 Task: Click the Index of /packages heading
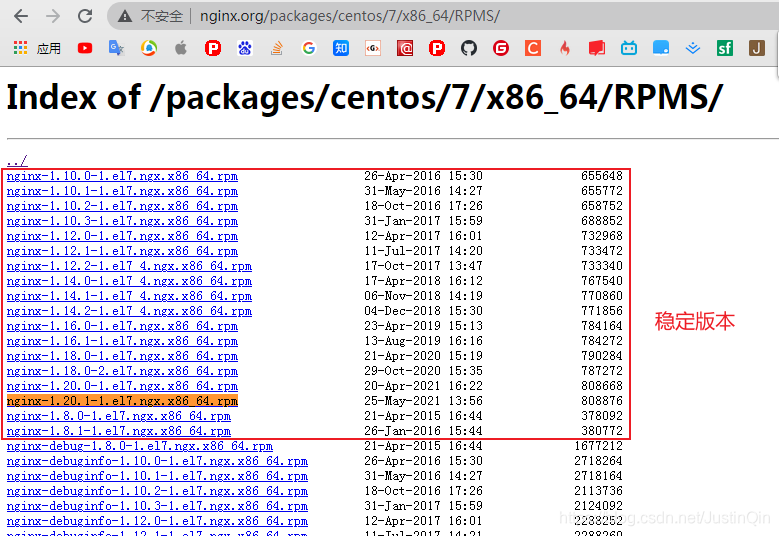(x=365, y=98)
